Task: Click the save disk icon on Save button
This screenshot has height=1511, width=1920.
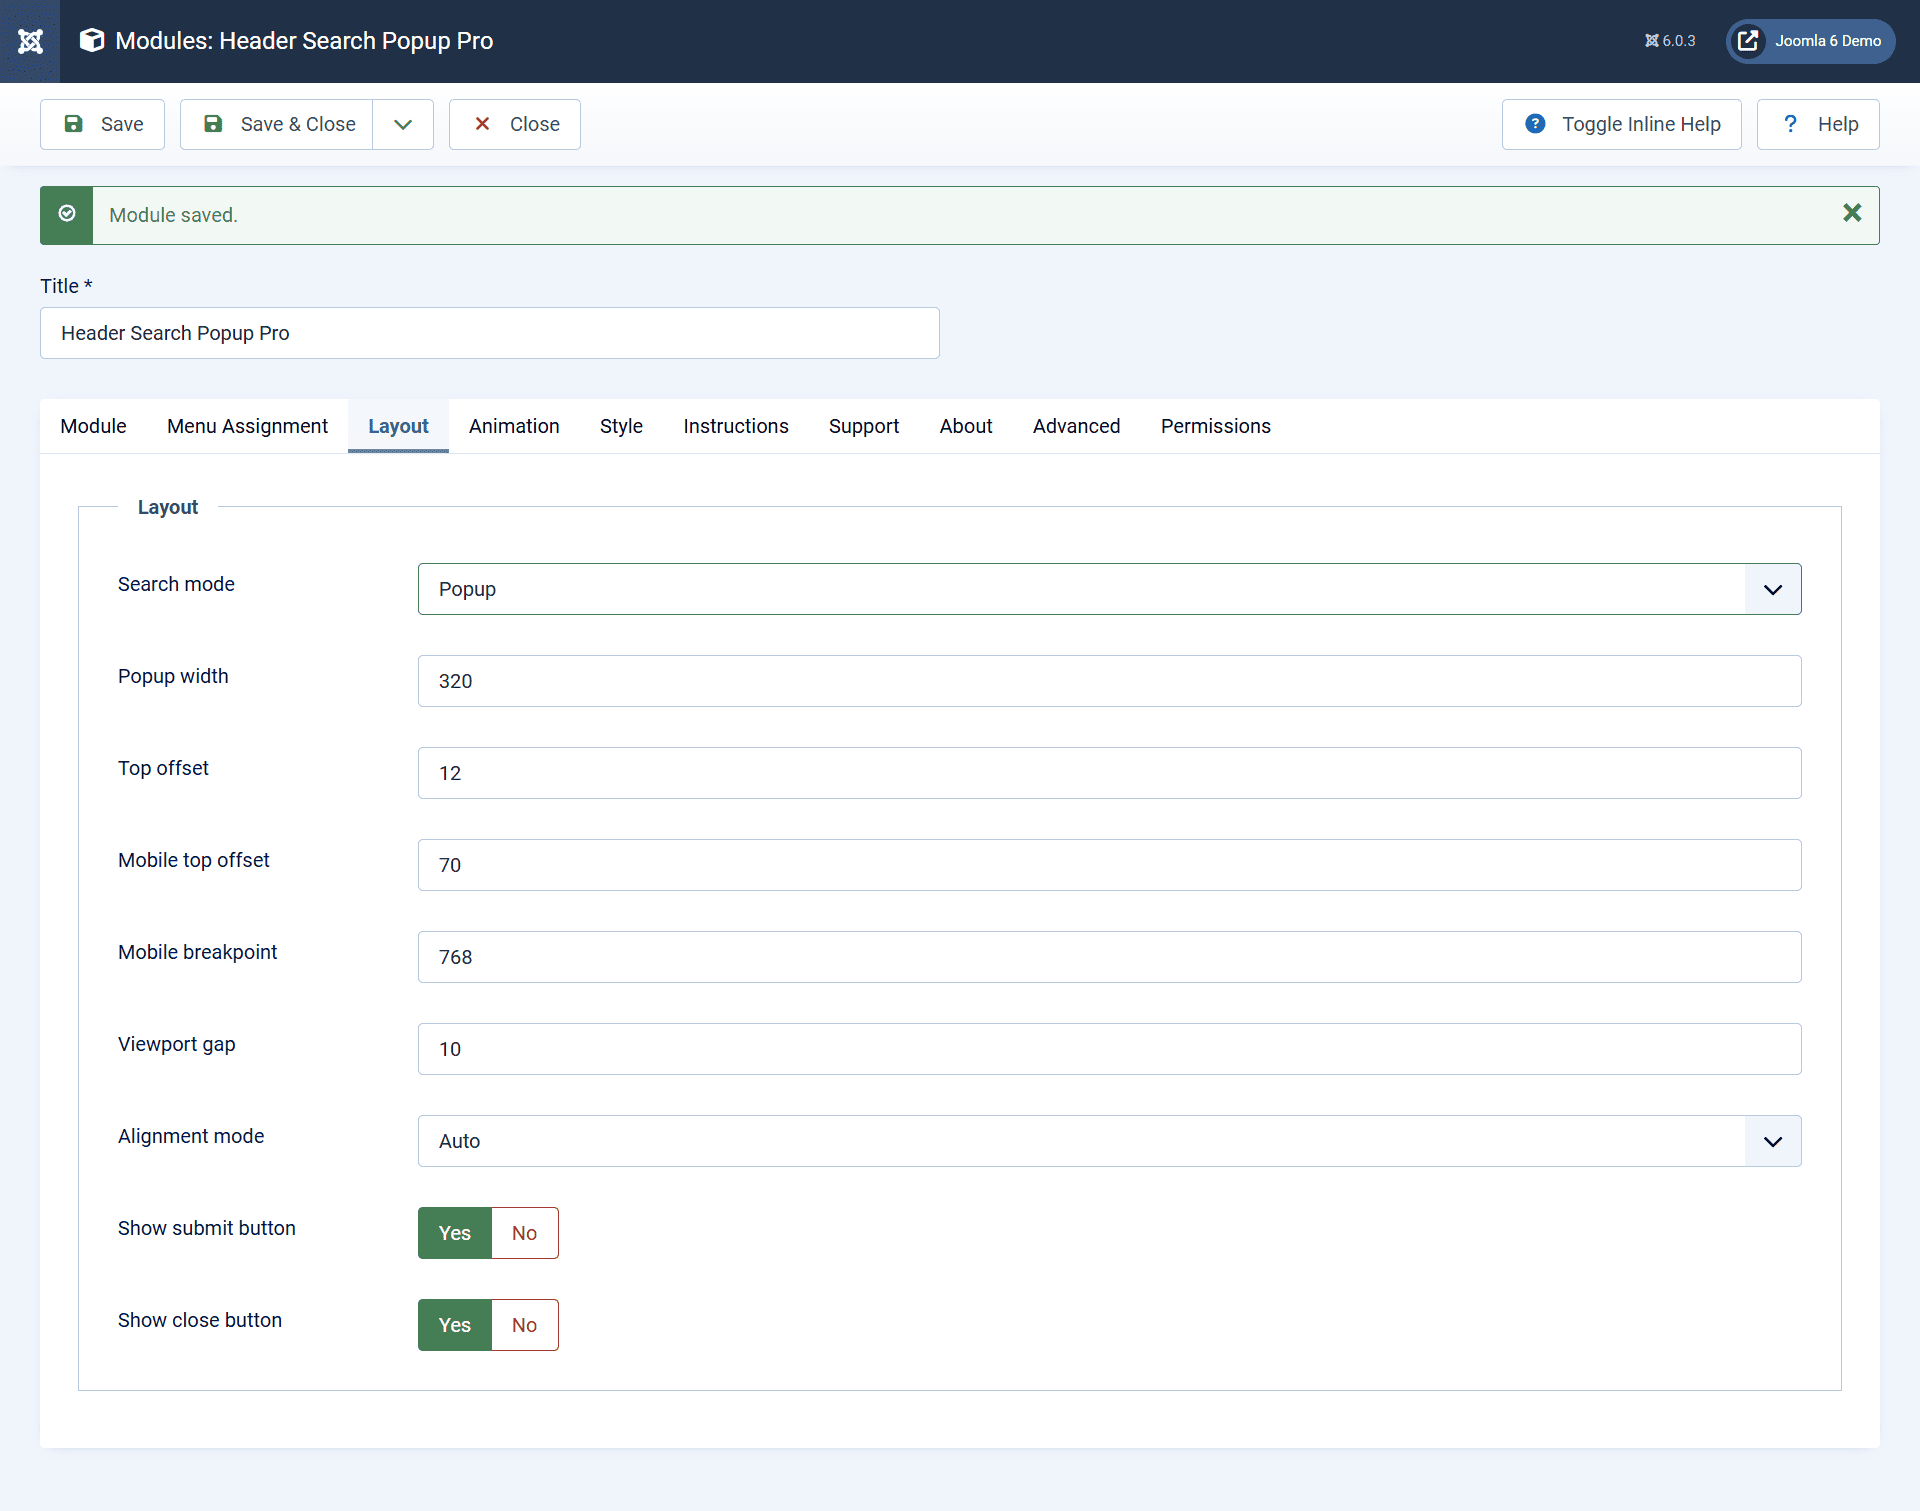Action: pos(75,124)
